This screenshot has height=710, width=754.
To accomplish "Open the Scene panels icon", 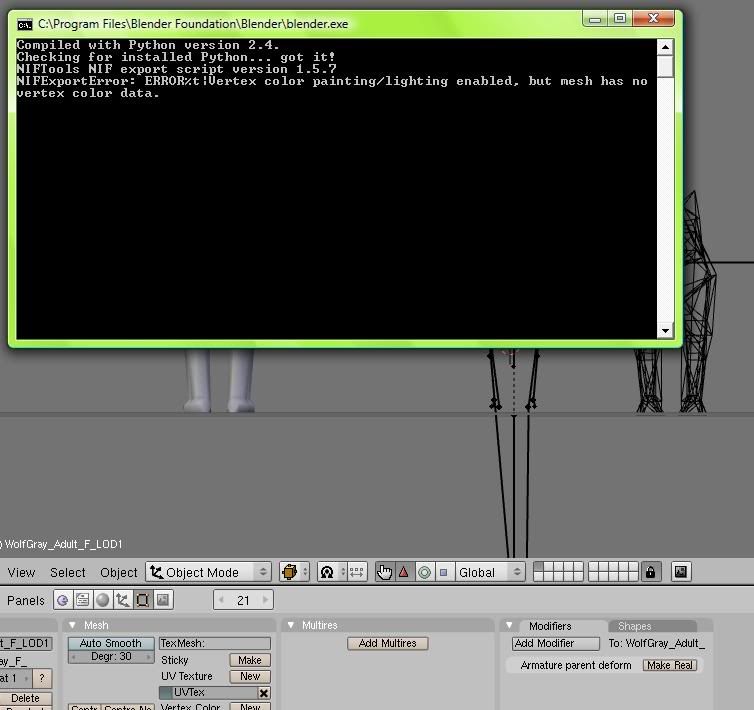I will (163, 600).
